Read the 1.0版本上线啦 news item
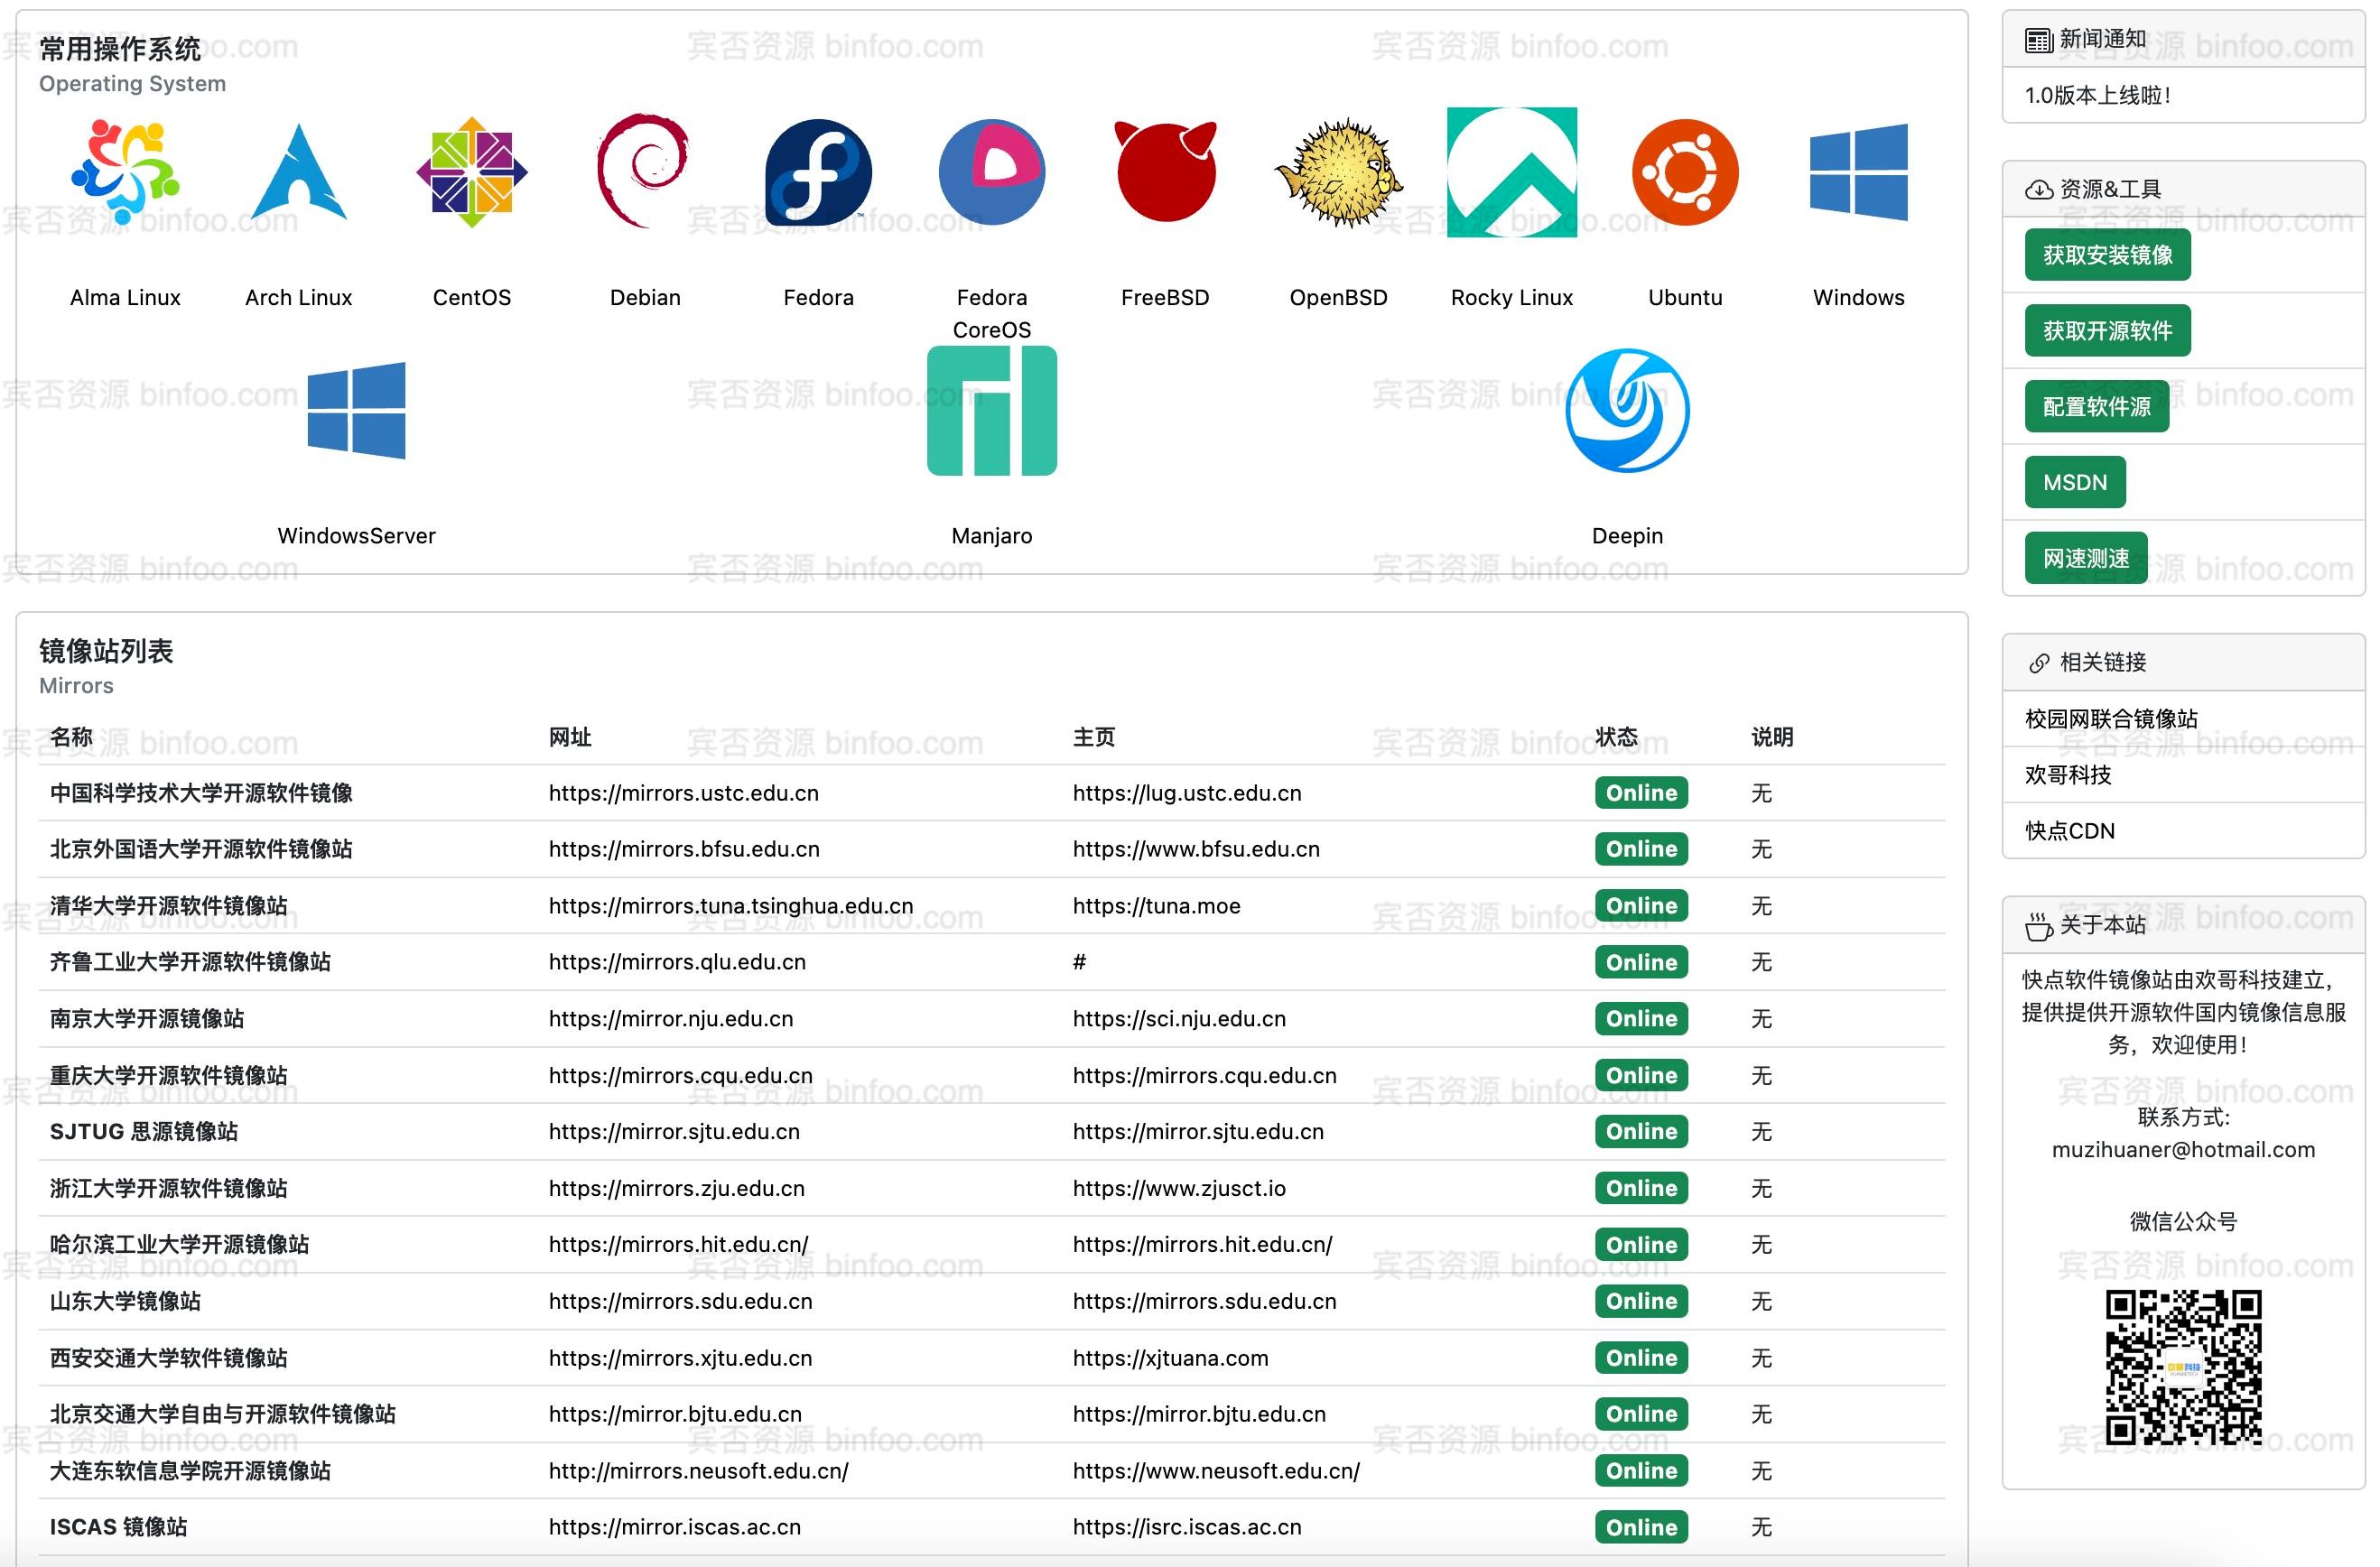The width and height of the screenshot is (2380, 1567). pos(2097,95)
